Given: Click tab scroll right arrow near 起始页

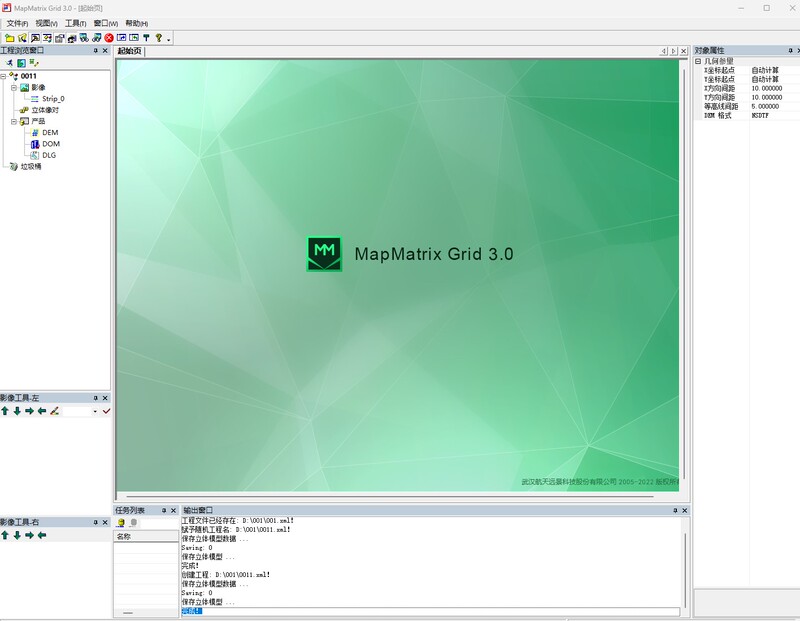Looking at the screenshot, I should (673, 51).
